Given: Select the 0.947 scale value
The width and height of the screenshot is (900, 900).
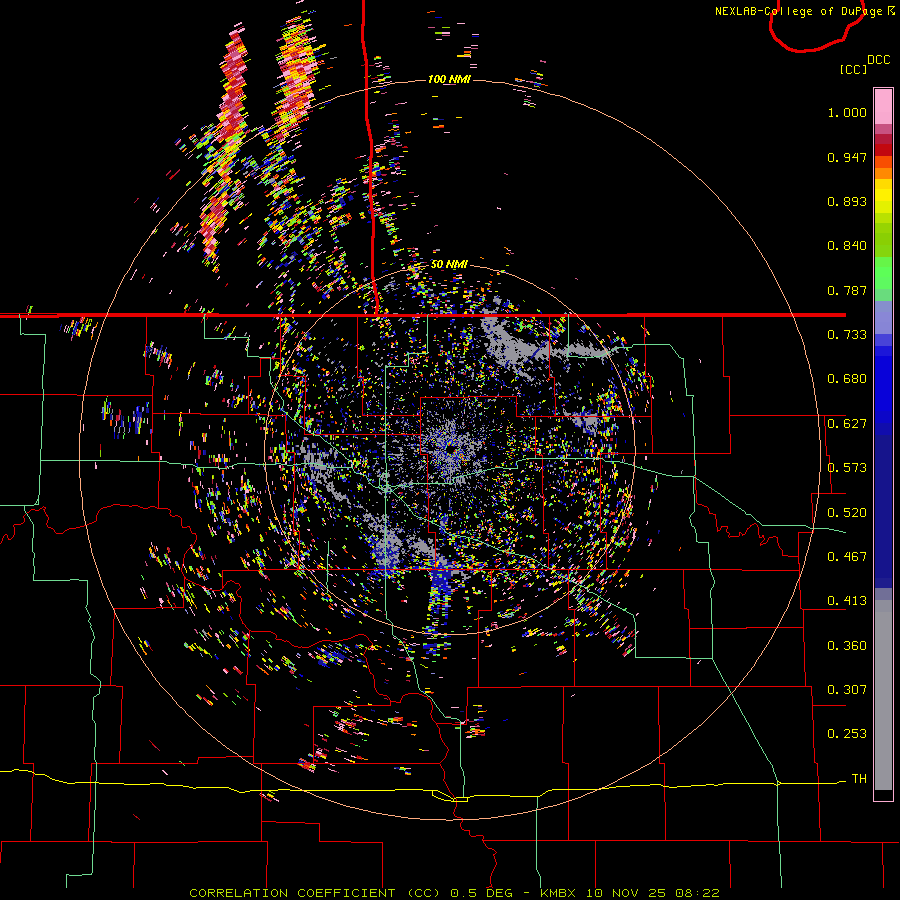Looking at the screenshot, I should pos(847,157).
